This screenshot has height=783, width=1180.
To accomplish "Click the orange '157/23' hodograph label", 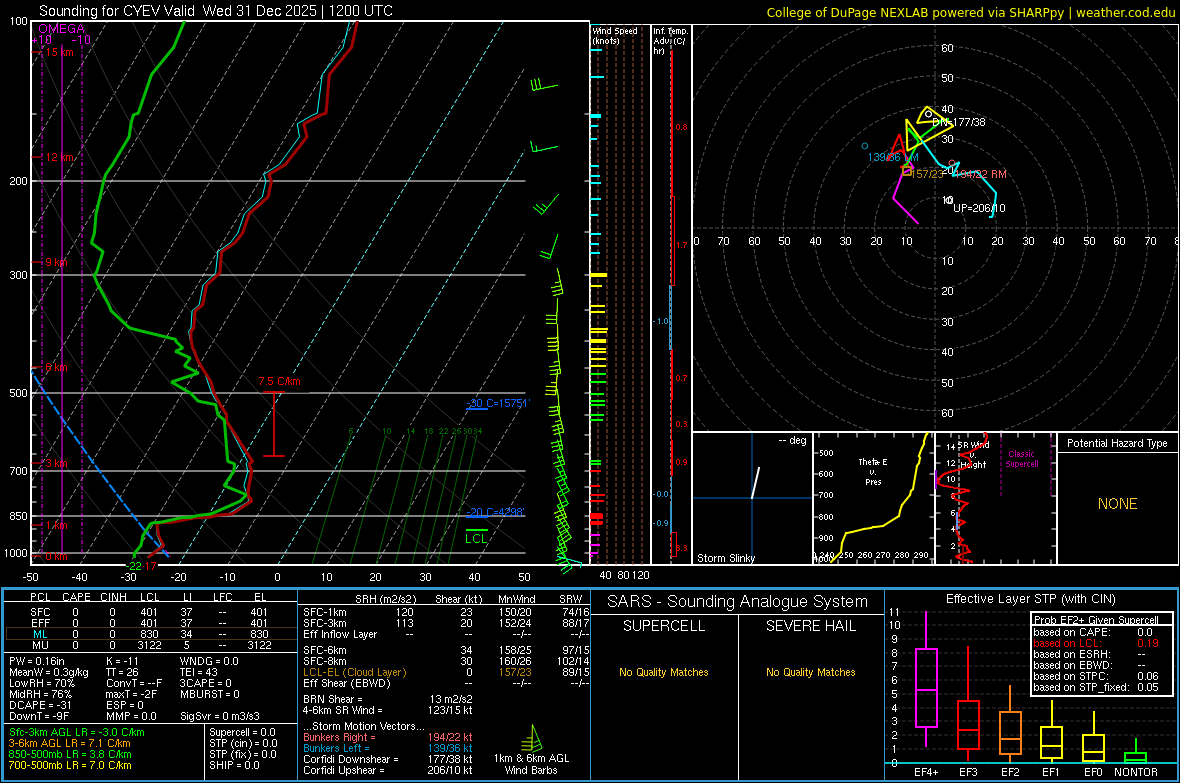I will pos(927,174).
